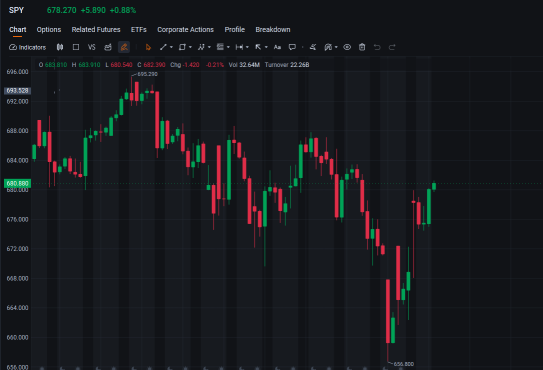The height and width of the screenshot is (370, 543).
Task: Toggle drawings visibility eye icon
Action: [347, 47]
